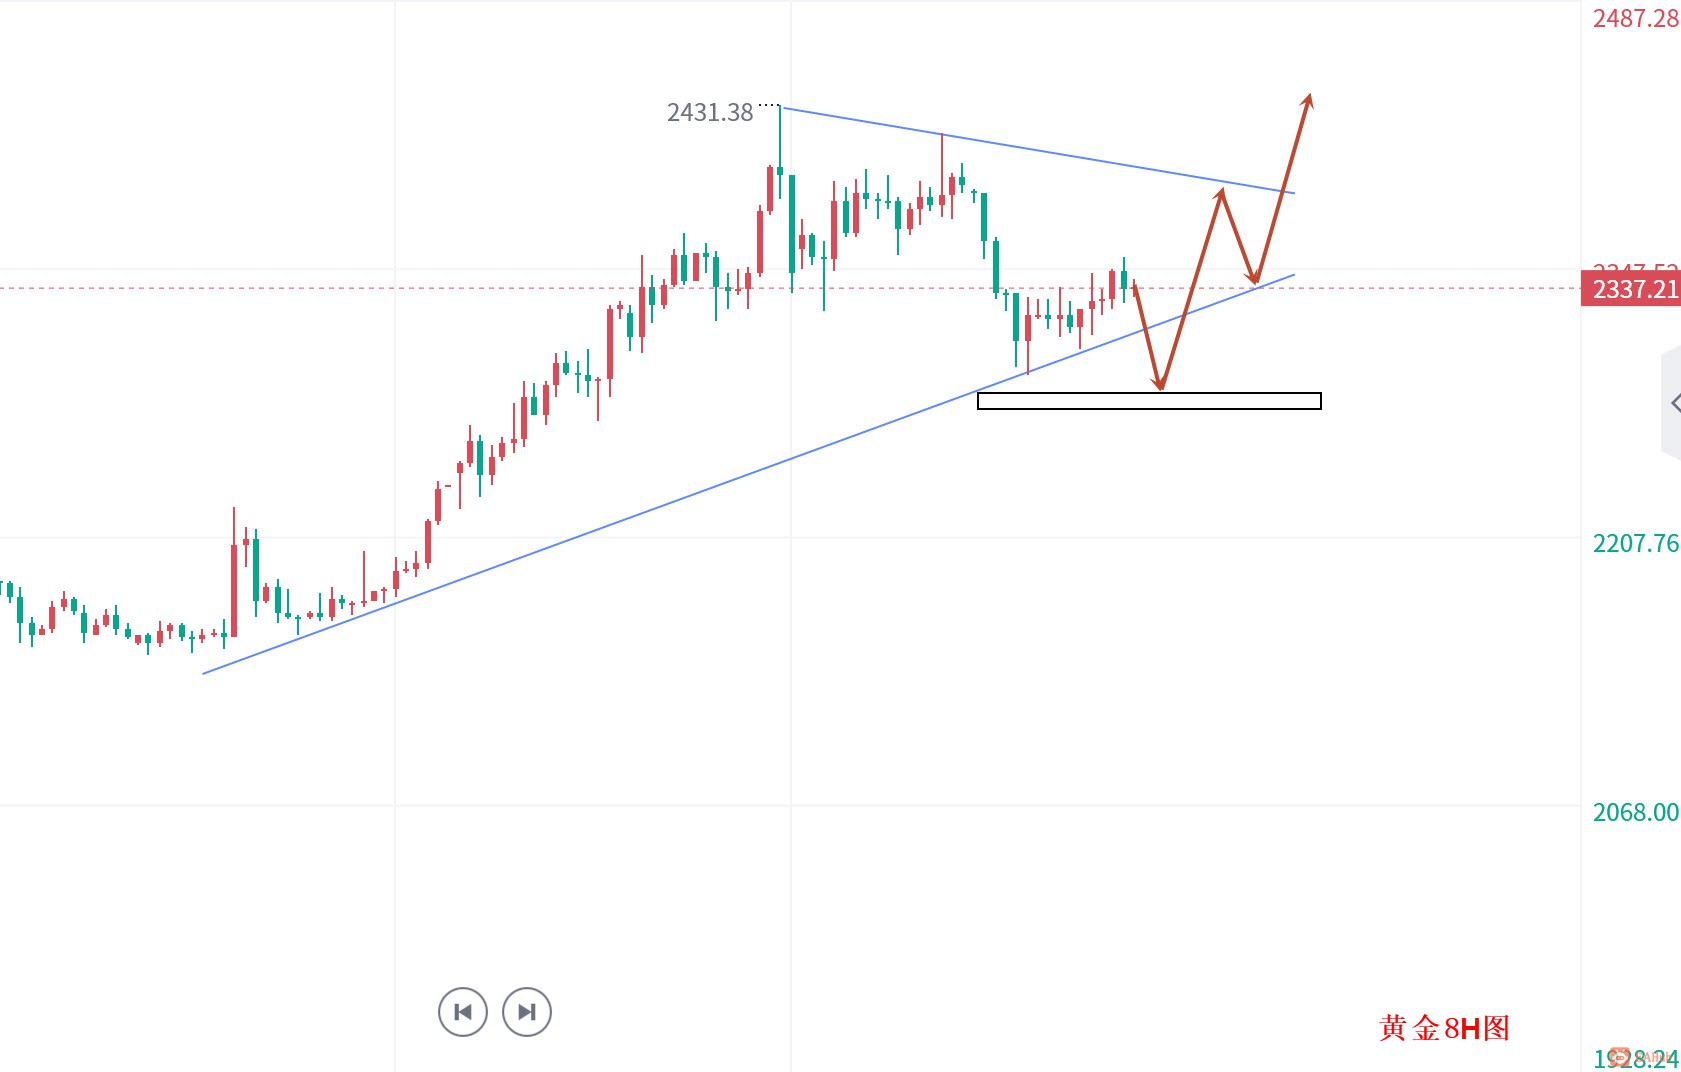
Task: Click the 2487.28 price axis label
Action: point(1635,18)
